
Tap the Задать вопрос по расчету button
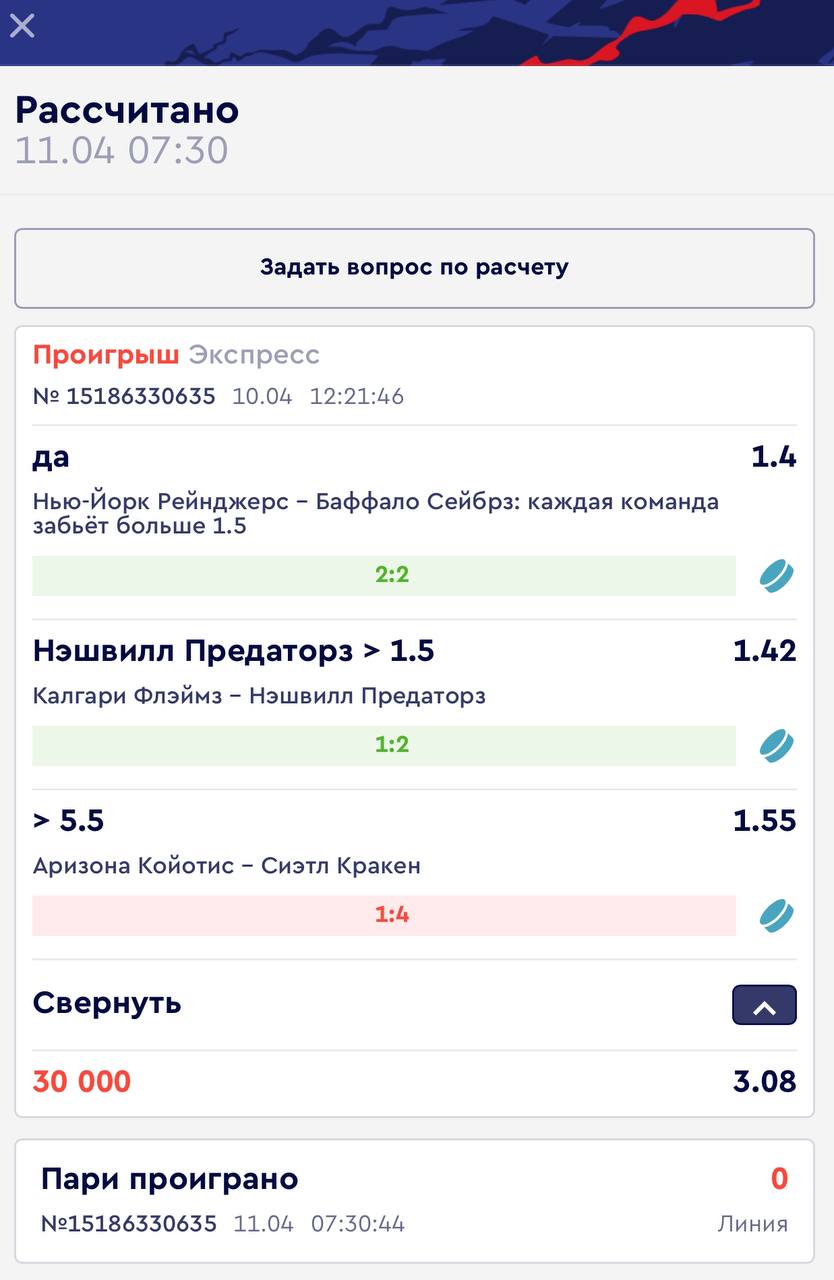[414, 268]
